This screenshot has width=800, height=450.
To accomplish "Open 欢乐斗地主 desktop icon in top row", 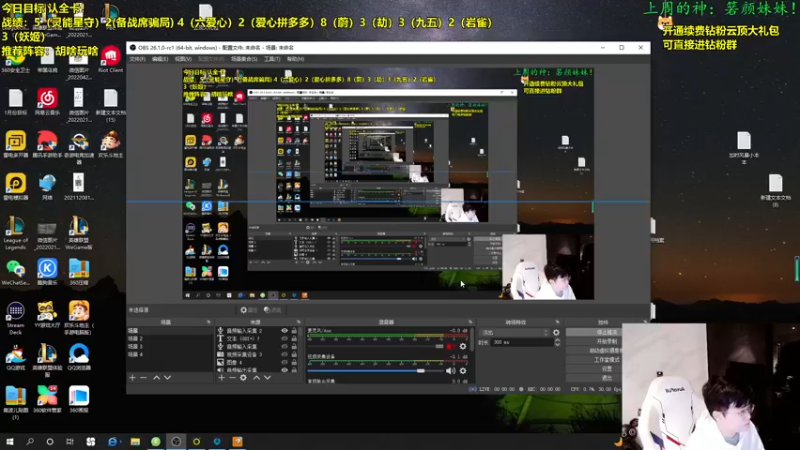I will [110, 144].
